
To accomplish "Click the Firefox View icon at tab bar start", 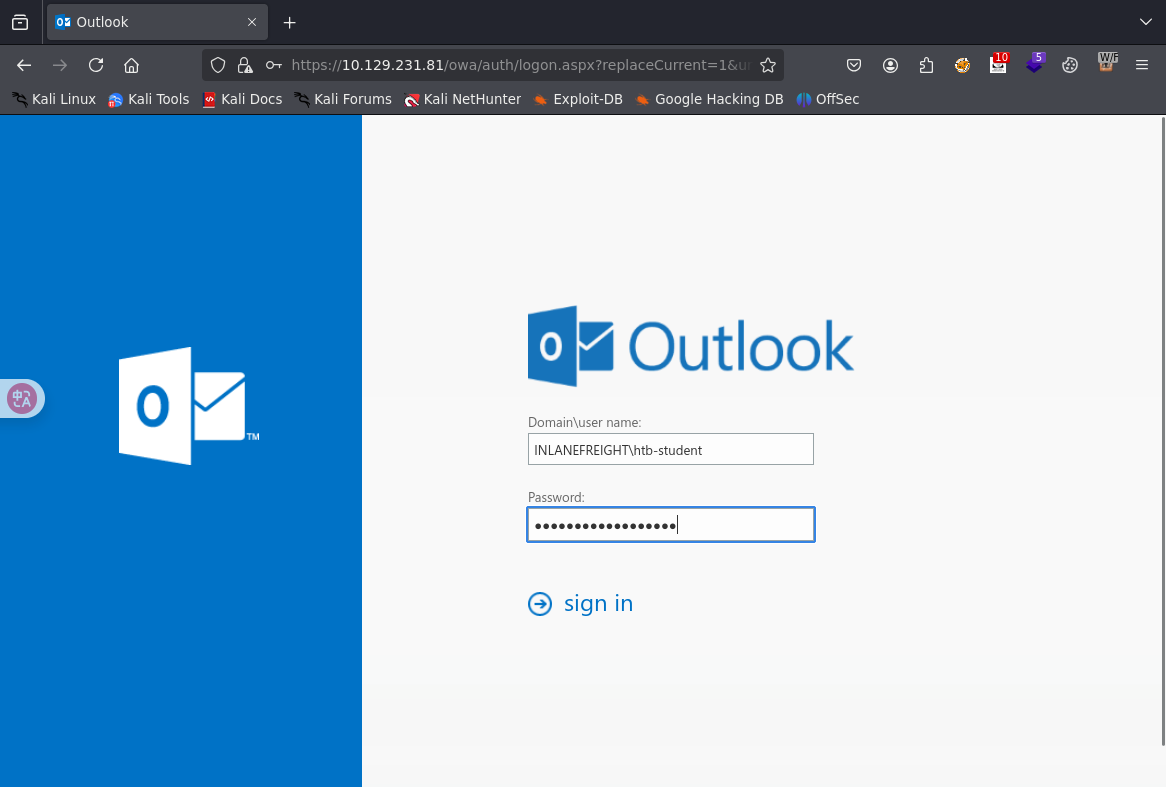I will click(x=20, y=22).
